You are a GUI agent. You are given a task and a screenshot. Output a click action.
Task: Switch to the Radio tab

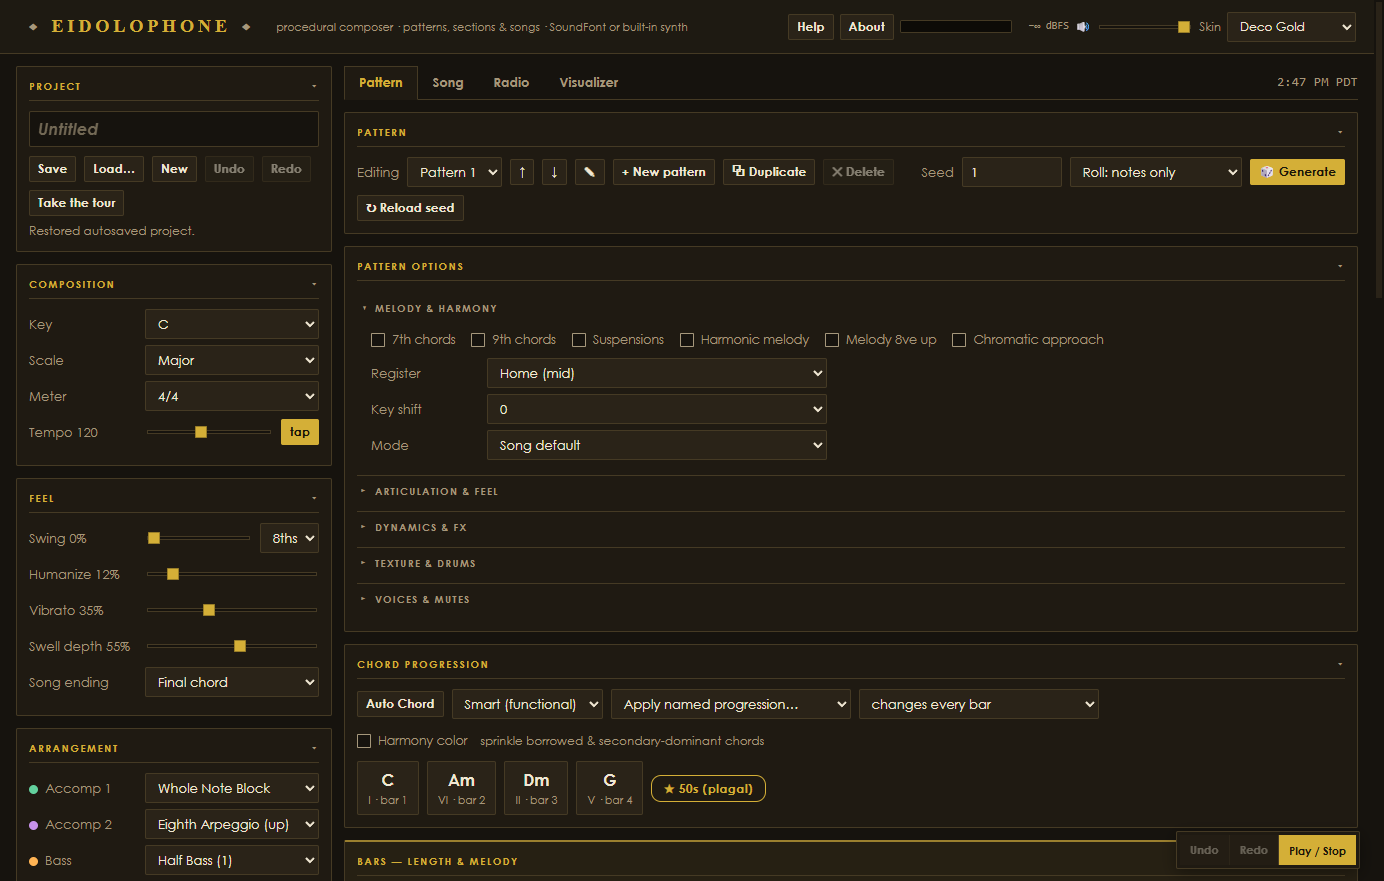point(511,83)
